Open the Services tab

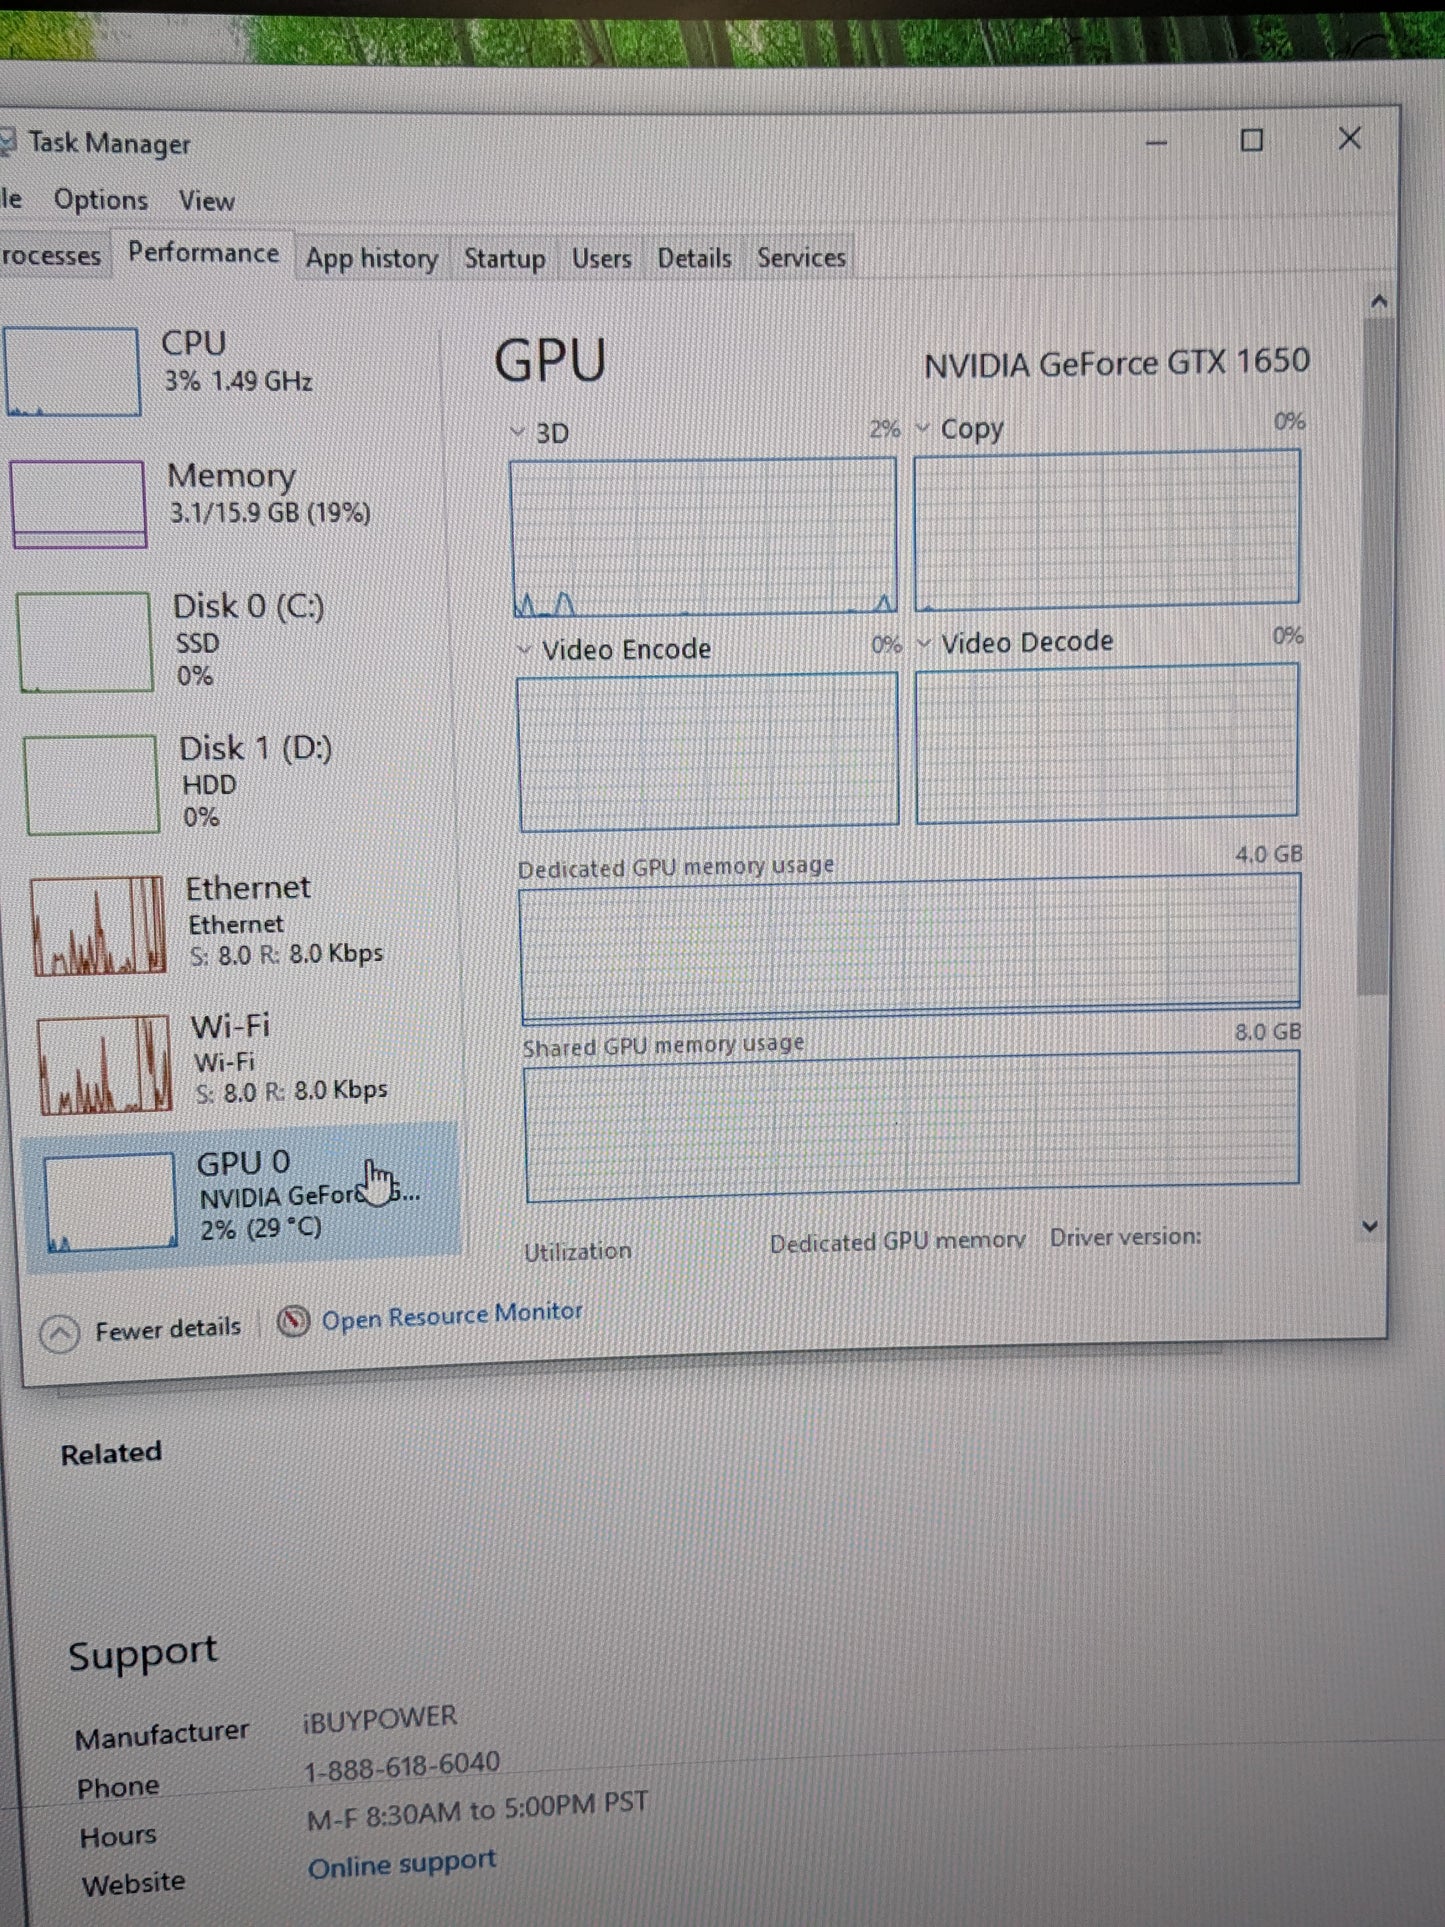pyautogui.click(x=801, y=257)
